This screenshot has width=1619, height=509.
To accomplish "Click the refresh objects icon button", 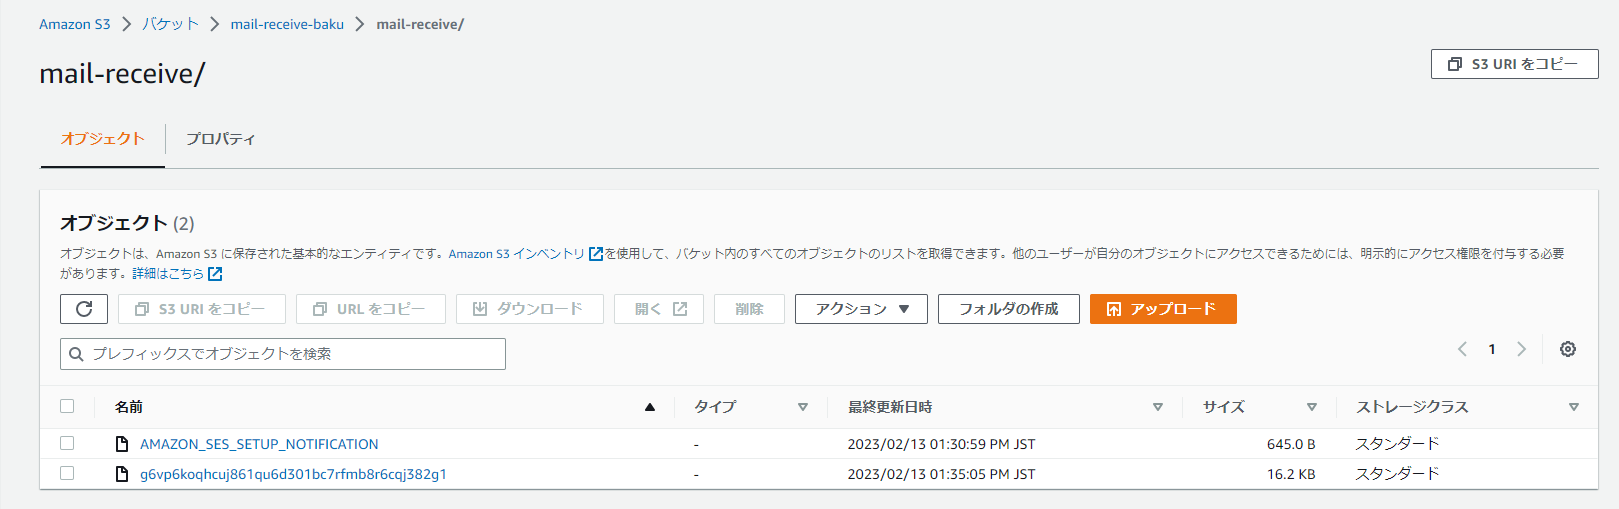I will tap(84, 309).
